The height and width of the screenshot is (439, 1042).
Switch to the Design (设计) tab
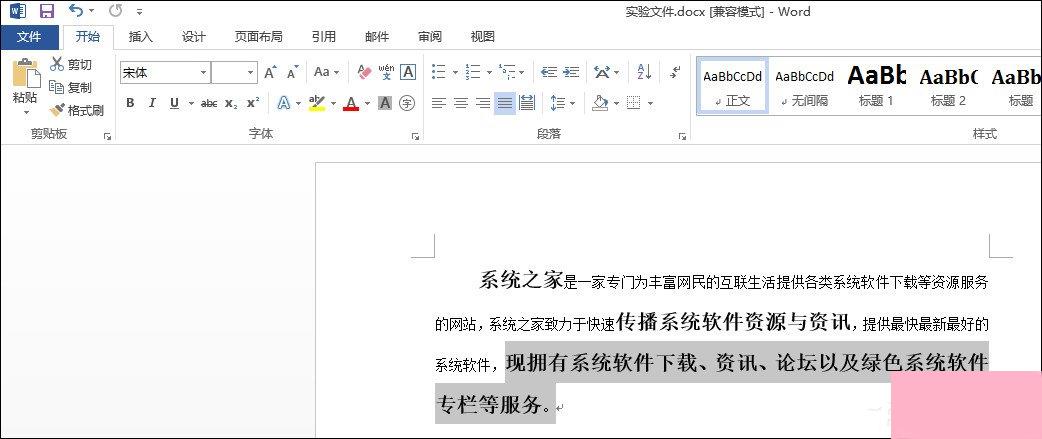pyautogui.click(x=193, y=37)
